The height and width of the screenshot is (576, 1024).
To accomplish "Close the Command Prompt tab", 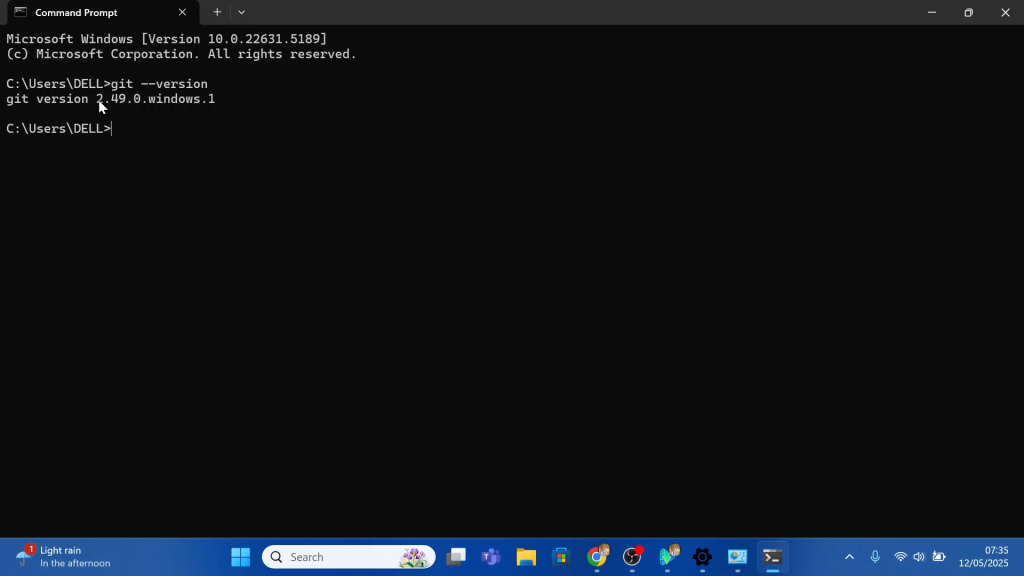I will pyautogui.click(x=182, y=12).
